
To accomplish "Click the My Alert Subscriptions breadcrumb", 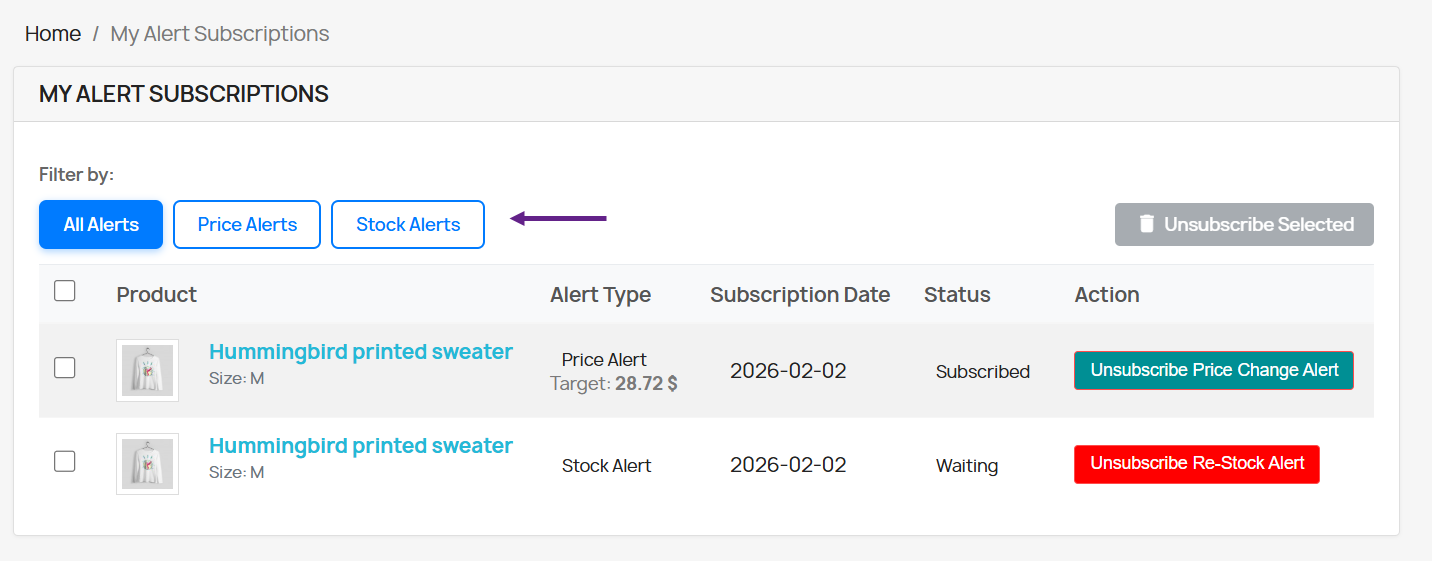I will pos(220,34).
